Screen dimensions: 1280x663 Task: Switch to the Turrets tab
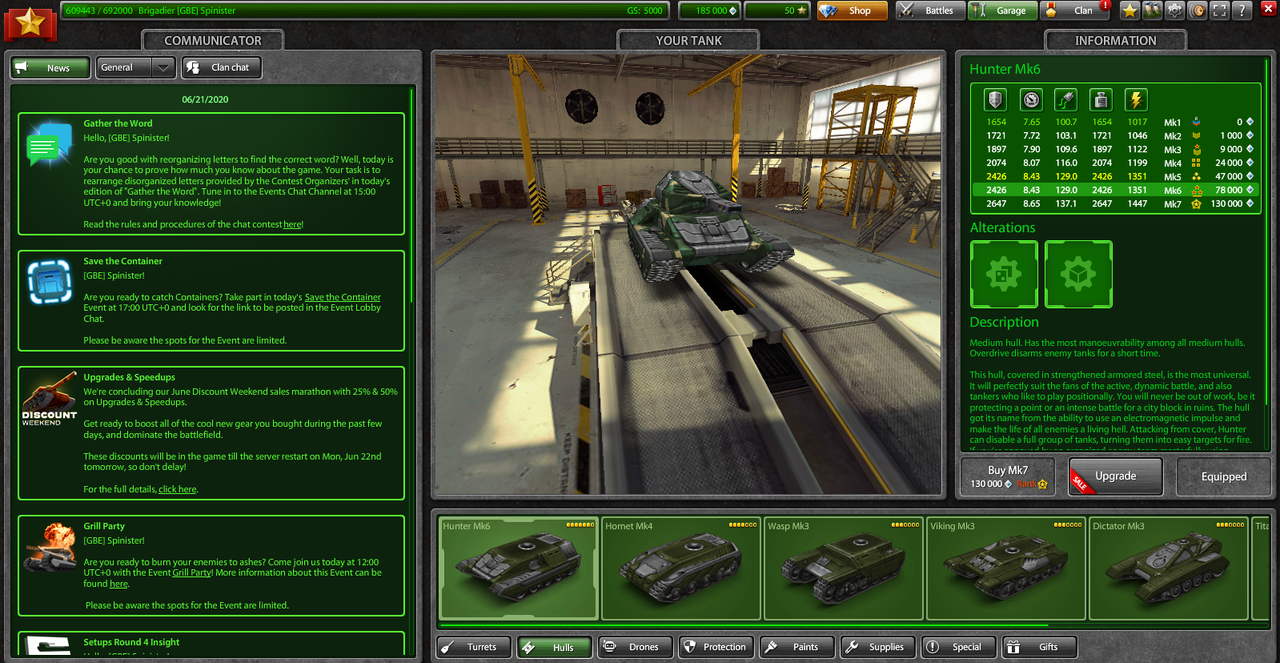(x=473, y=647)
